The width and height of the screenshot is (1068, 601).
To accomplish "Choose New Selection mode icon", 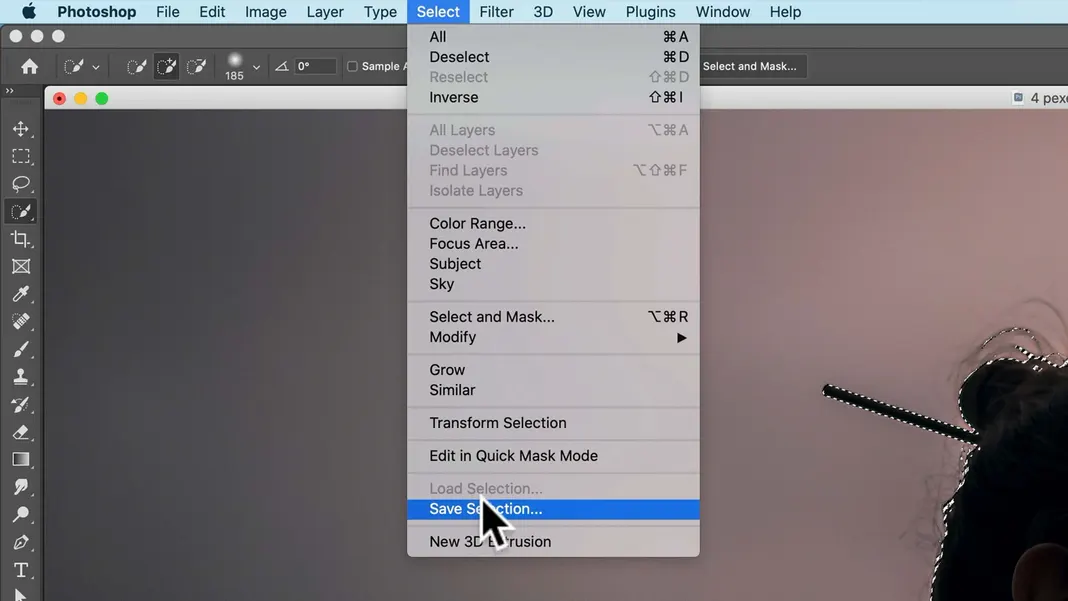I will pos(136,66).
